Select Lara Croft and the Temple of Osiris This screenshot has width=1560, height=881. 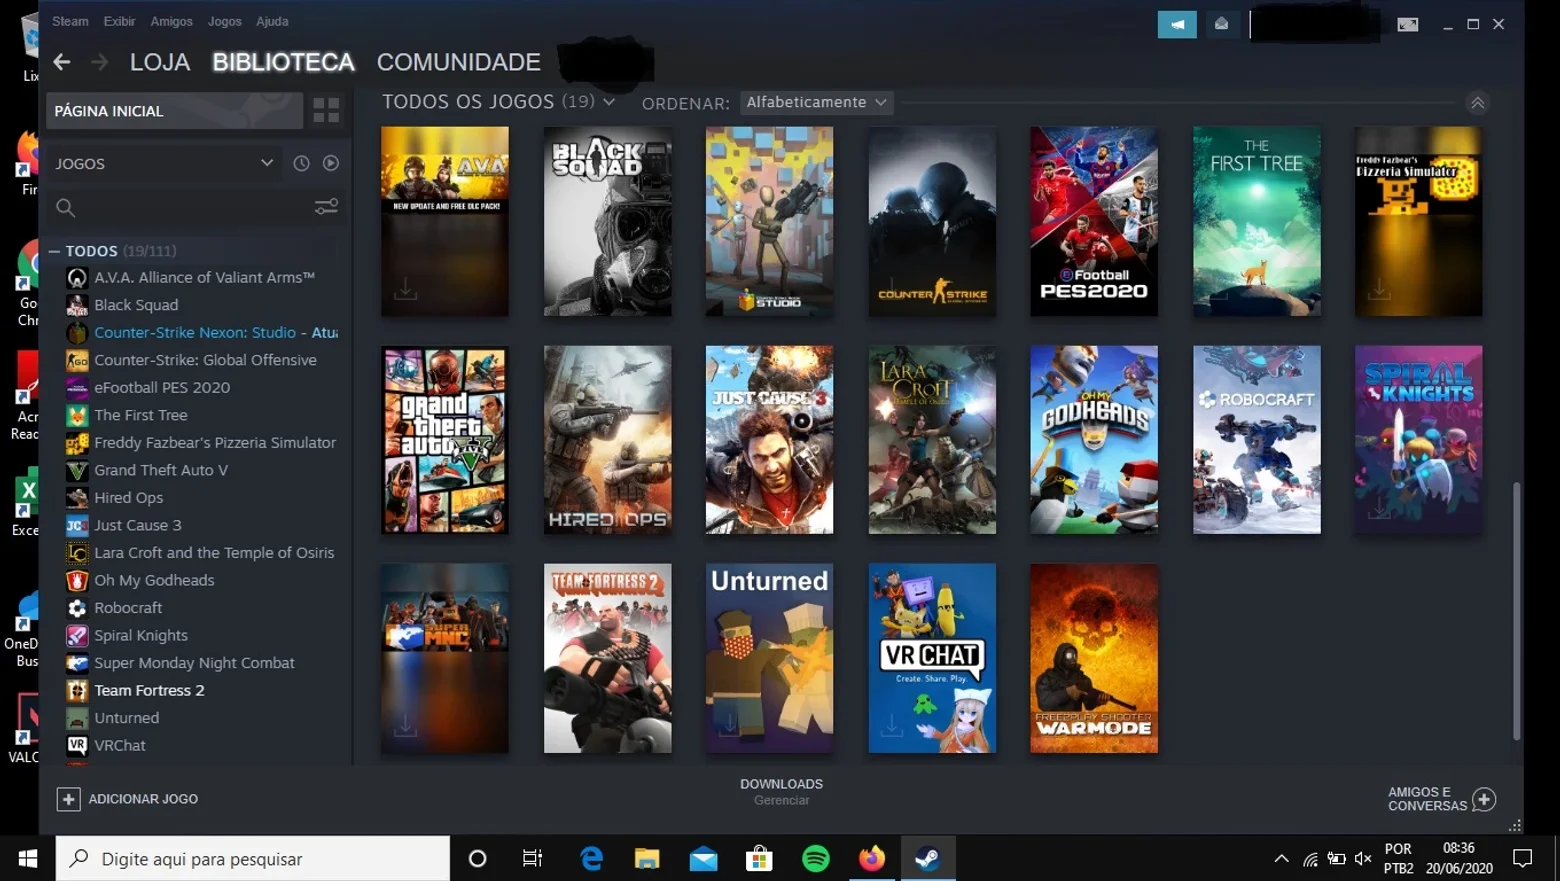202,552
